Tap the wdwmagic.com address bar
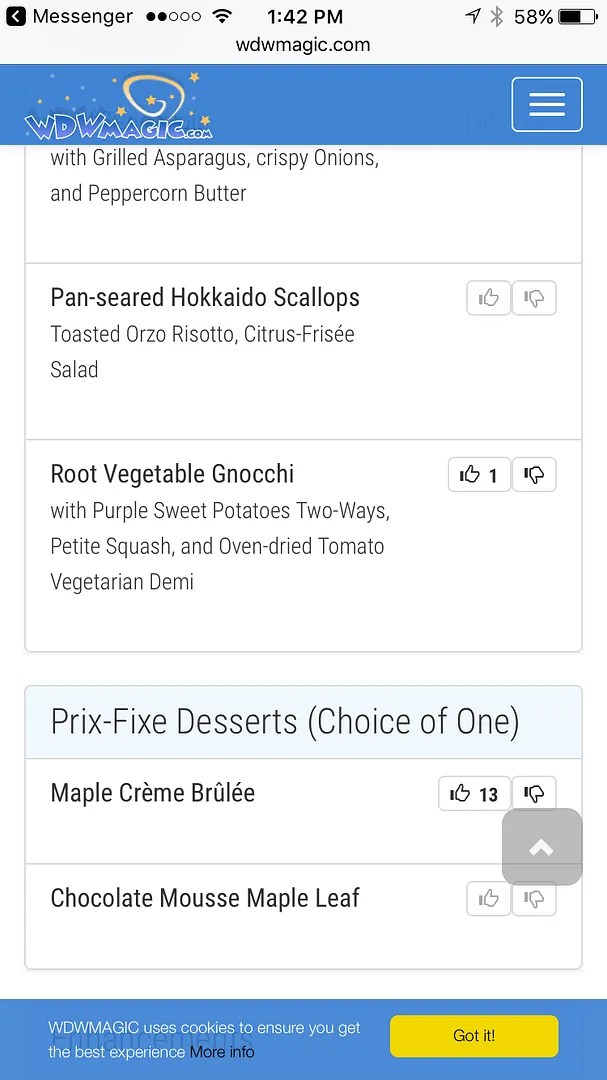This screenshot has width=607, height=1080. pos(303,45)
